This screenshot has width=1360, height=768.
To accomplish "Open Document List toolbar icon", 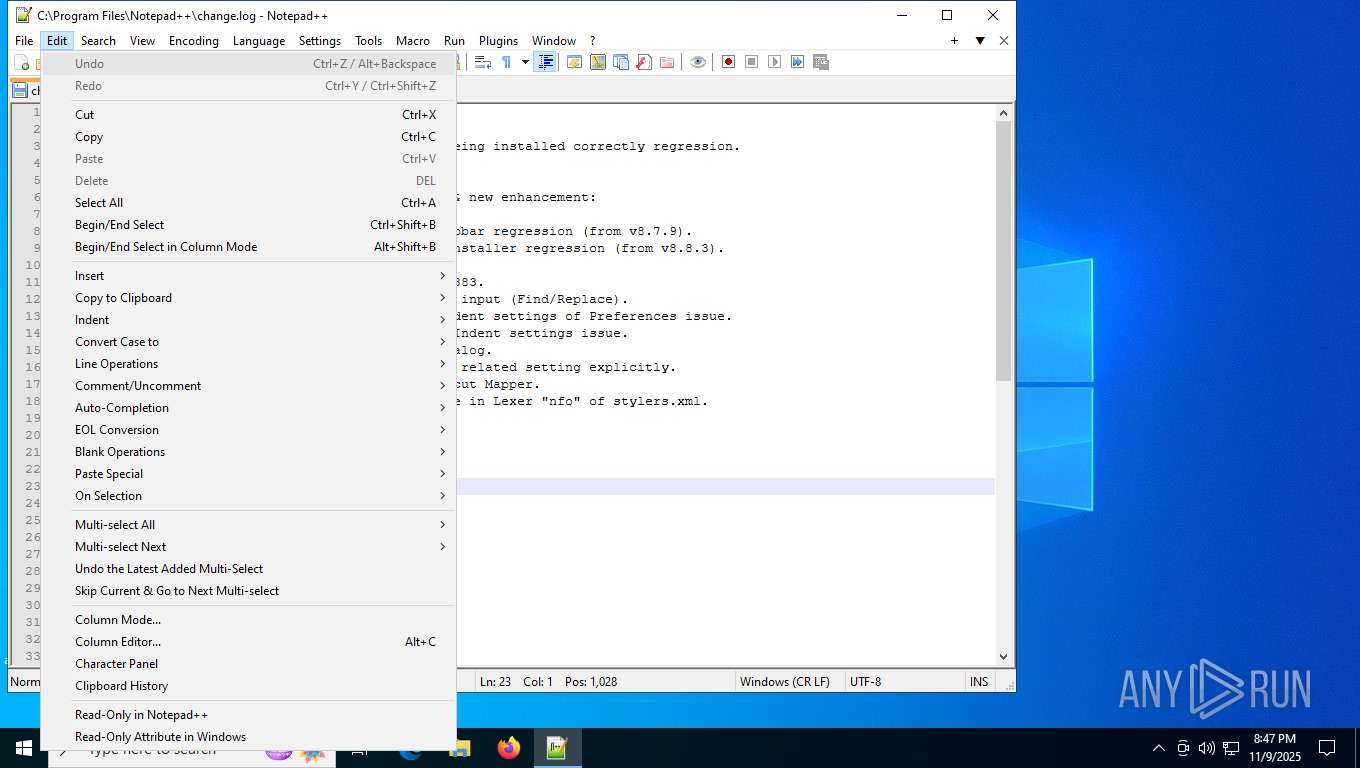I will point(621,62).
